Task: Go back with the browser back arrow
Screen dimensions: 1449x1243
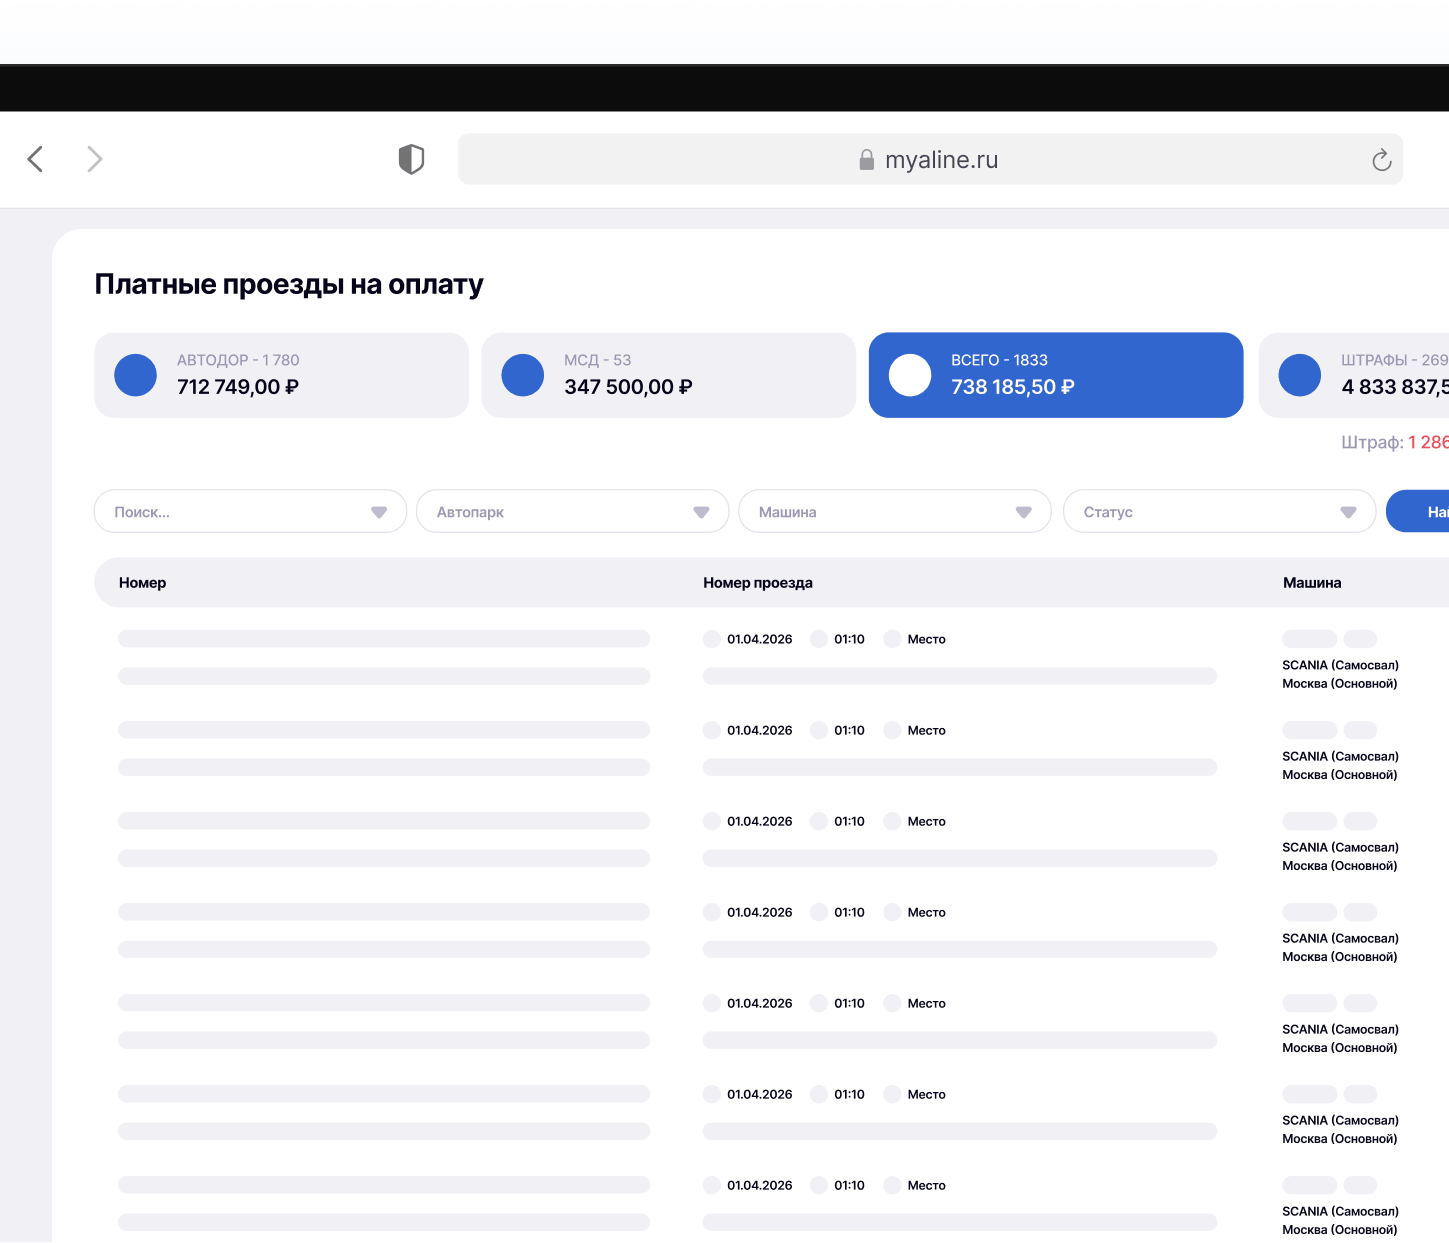Action: tap(35, 159)
